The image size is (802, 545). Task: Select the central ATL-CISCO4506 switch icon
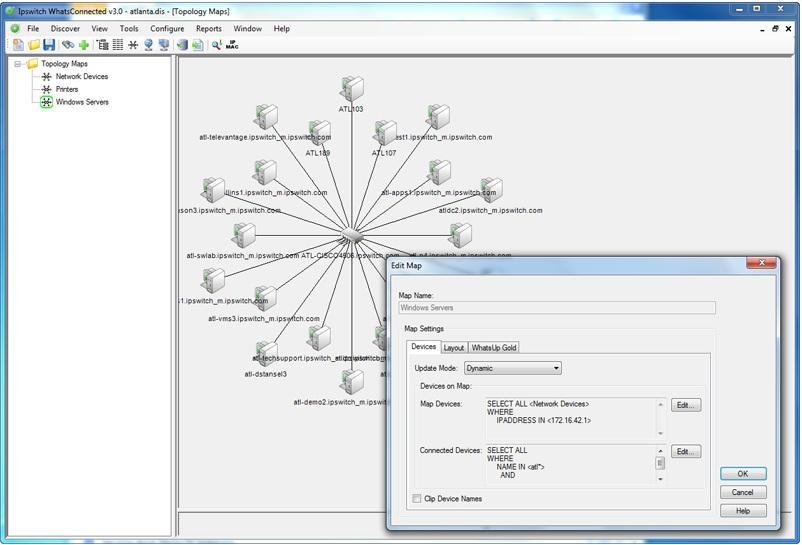(x=352, y=235)
